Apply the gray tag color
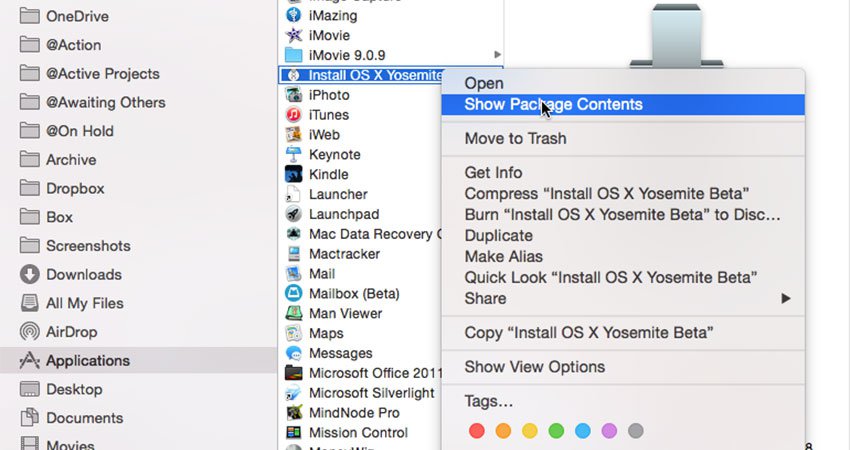The image size is (850, 450). [x=636, y=431]
